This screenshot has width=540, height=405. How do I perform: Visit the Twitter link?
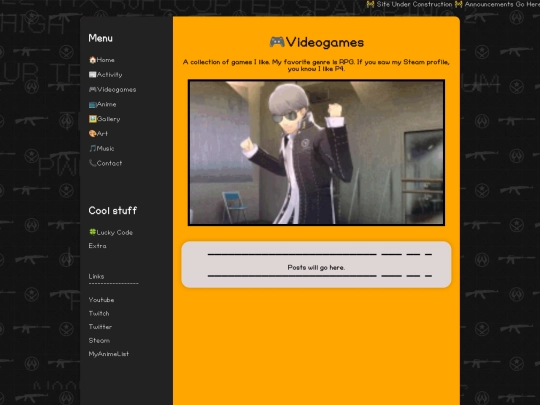click(x=100, y=327)
